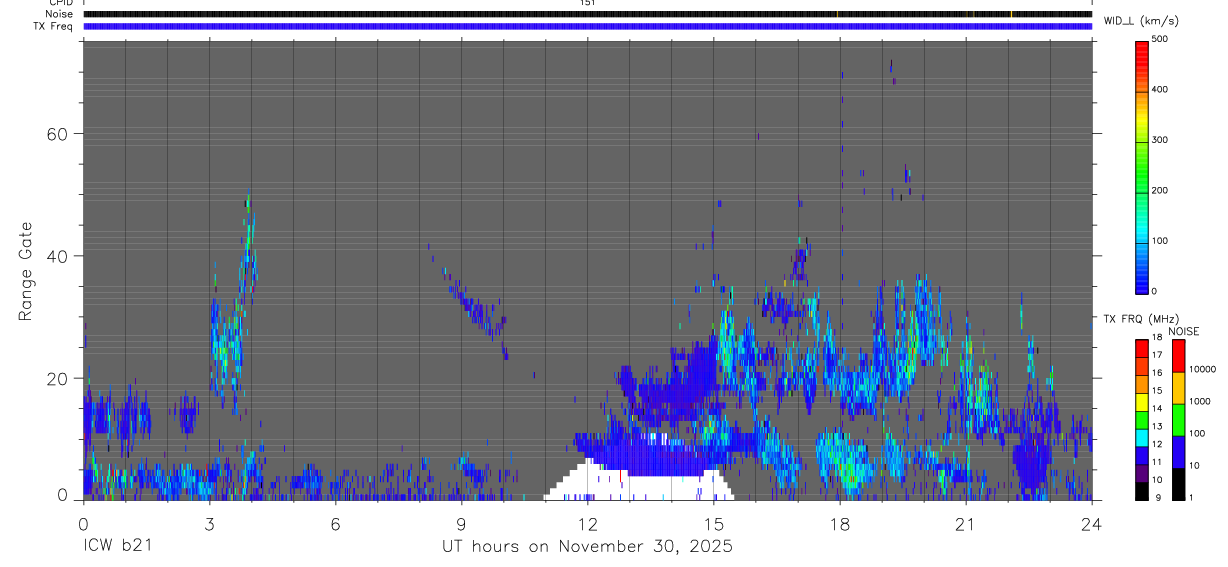Screen dimensions: 1228x567
Task: Click the 'NOISE' legend title
Action: click(1185, 331)
